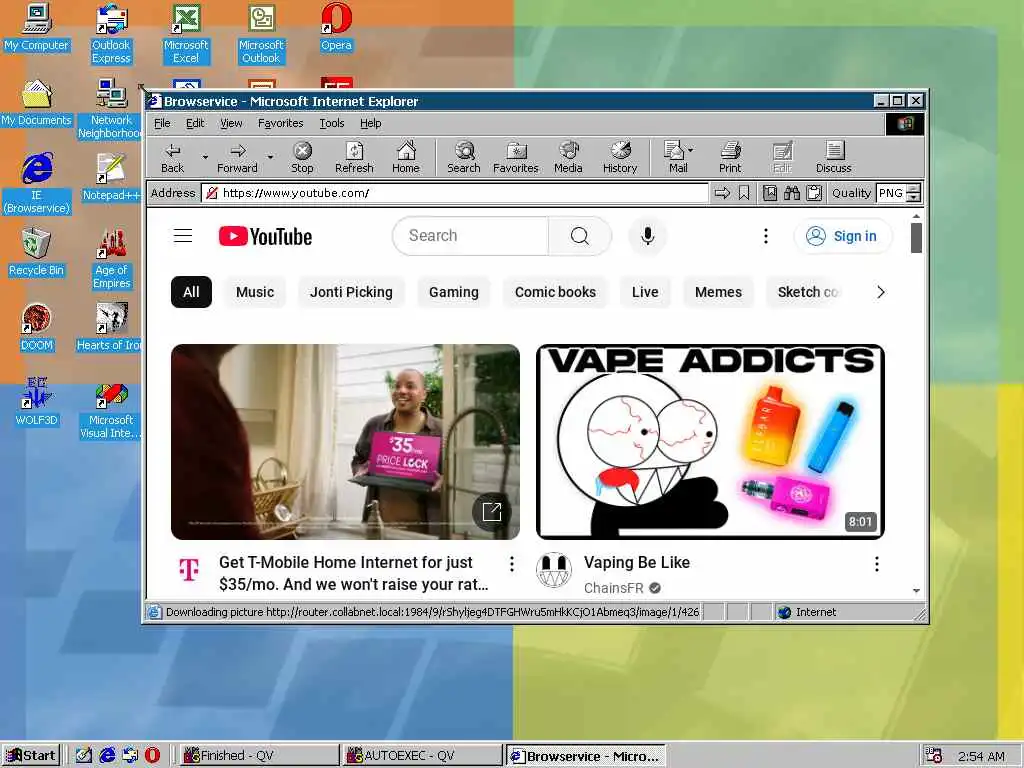Select the Memes category chip

[718, 292]
